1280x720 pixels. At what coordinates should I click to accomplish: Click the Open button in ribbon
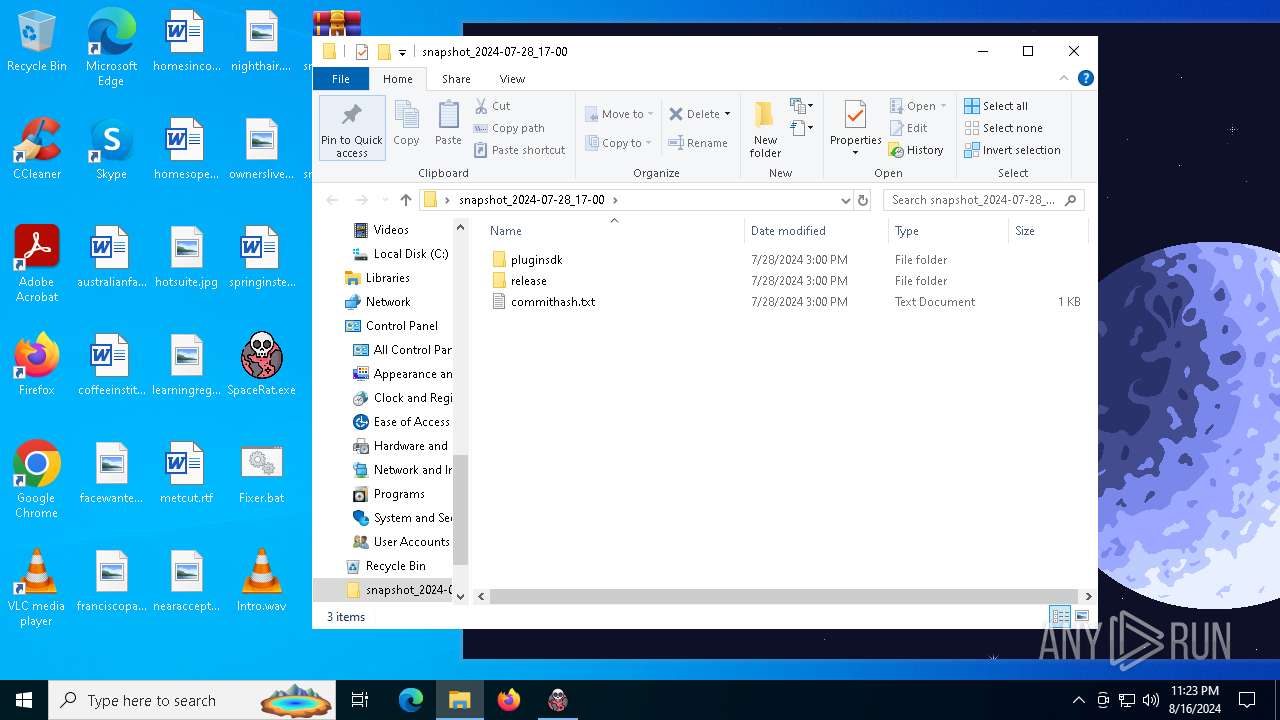pos(917,106)
